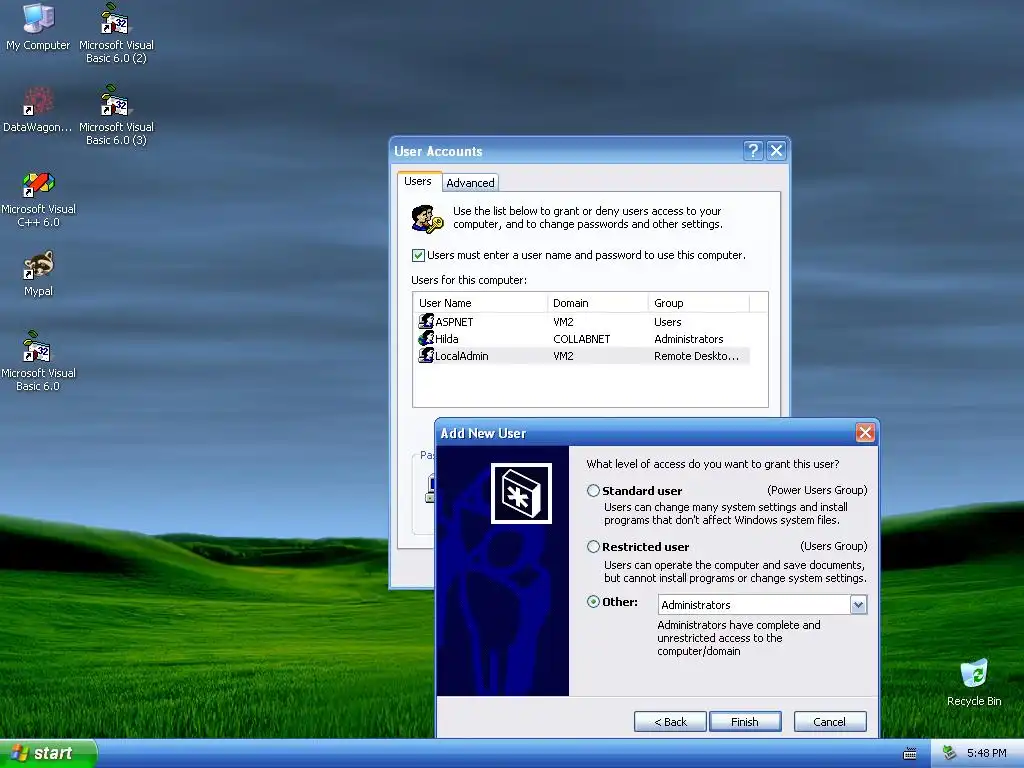Image resolution: width=1024 pixels, height=768 pixels.
Task: Click the Back button
Action: pos(670,722)
